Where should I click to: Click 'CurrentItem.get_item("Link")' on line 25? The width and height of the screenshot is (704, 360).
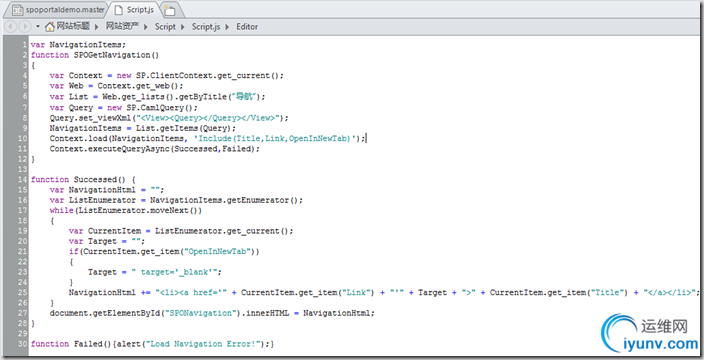308,293
